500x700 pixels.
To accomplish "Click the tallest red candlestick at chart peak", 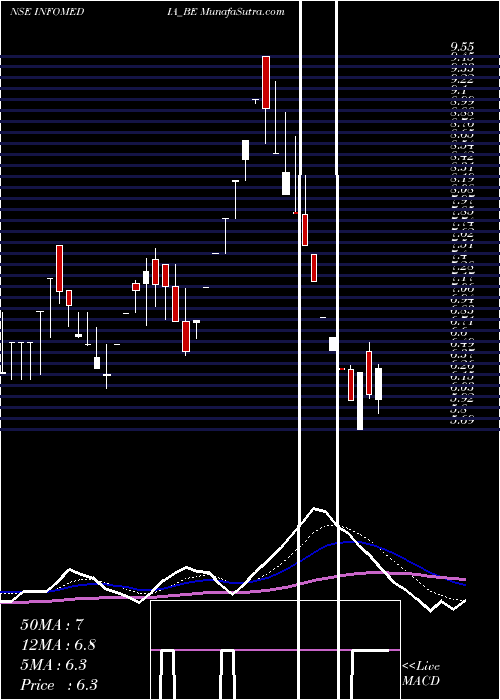I will 266,82.
